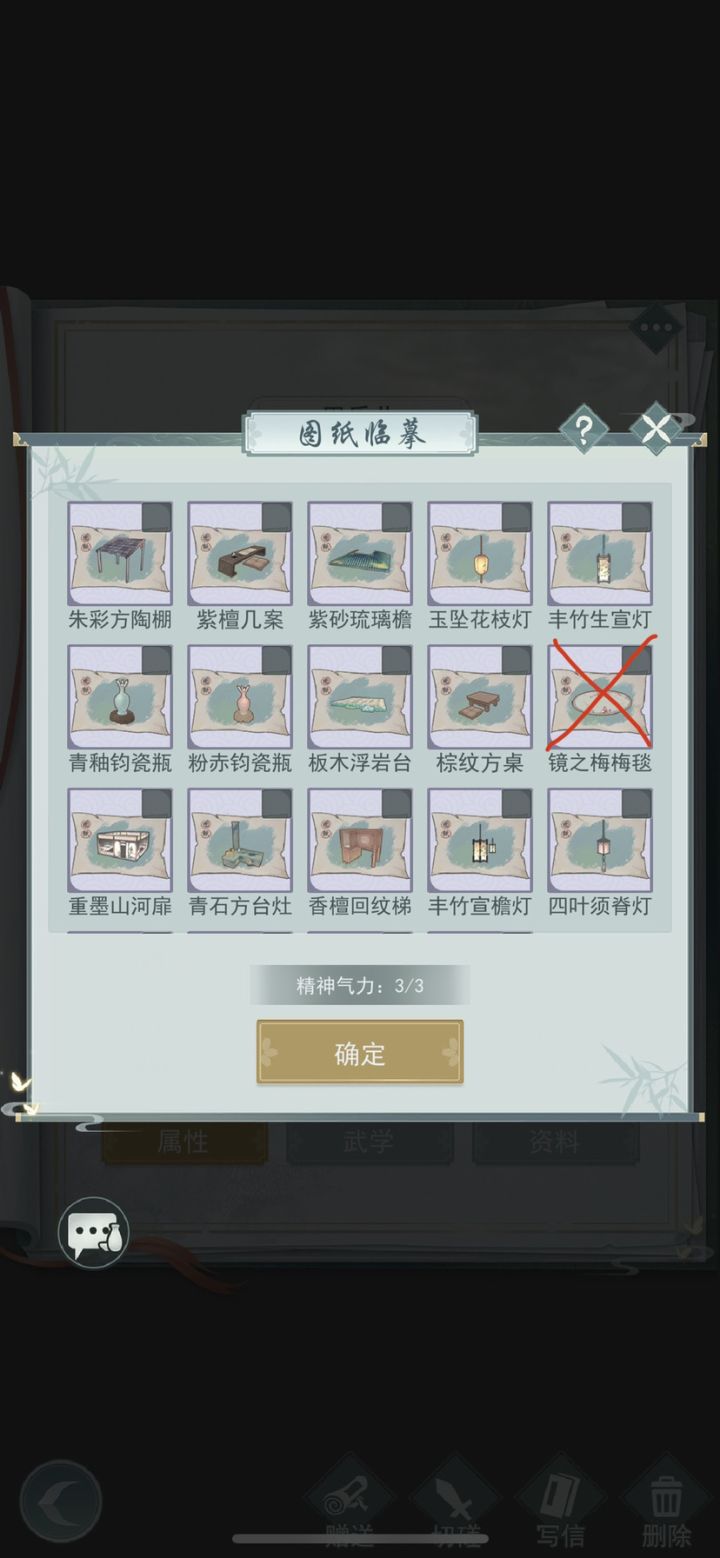The height and width of the screenshot is (1558, 720).
Task: Switch to the 属性 tab
Action: click(x=184, y=1142)
